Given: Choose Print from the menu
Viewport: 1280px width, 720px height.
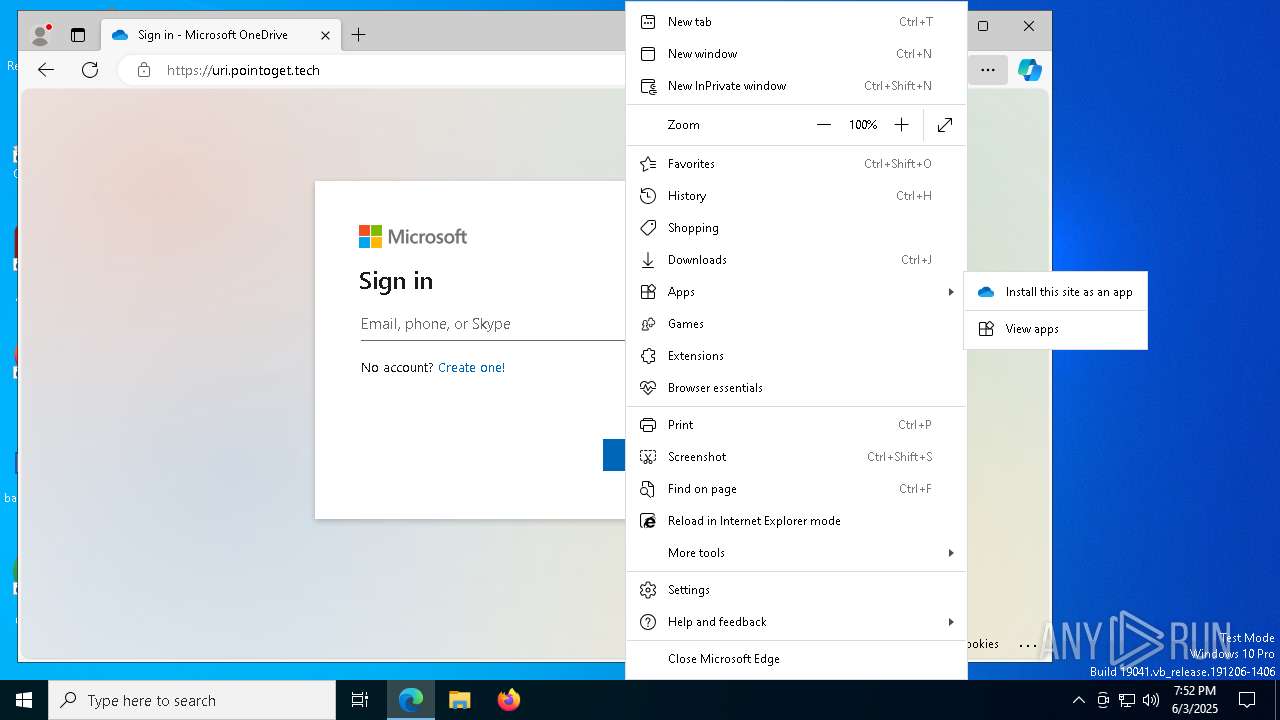Looking at the screenshot, I should (x=796, y=425).
